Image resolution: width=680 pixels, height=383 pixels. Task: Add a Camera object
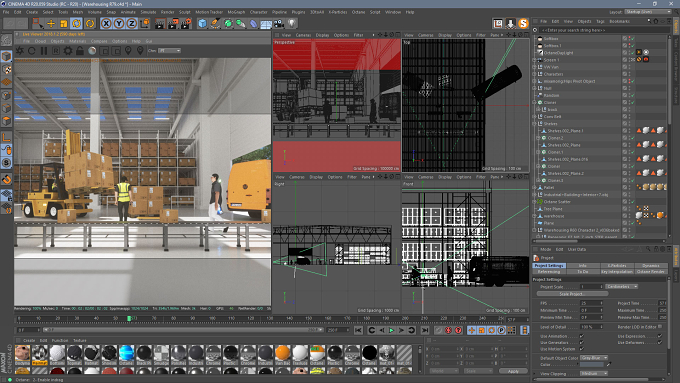click(279, 23)
